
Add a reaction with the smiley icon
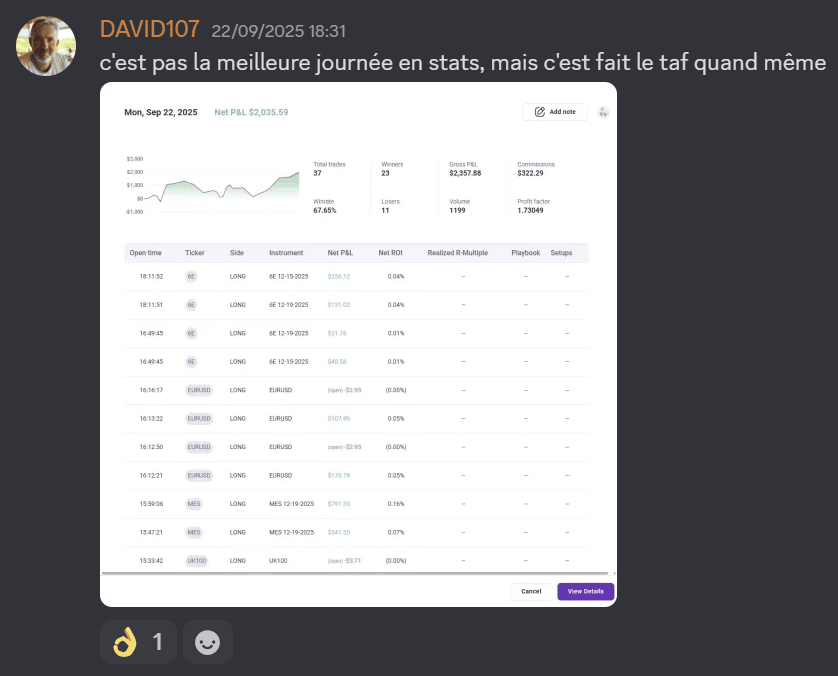coord(207,642)
